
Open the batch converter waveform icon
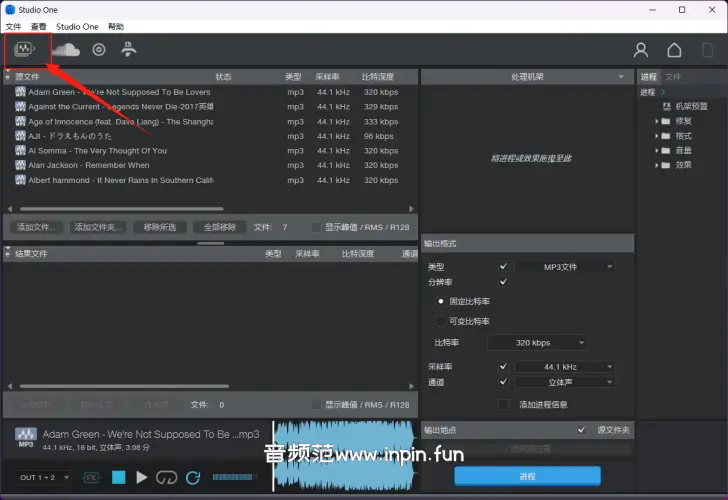tap(24, 49)
